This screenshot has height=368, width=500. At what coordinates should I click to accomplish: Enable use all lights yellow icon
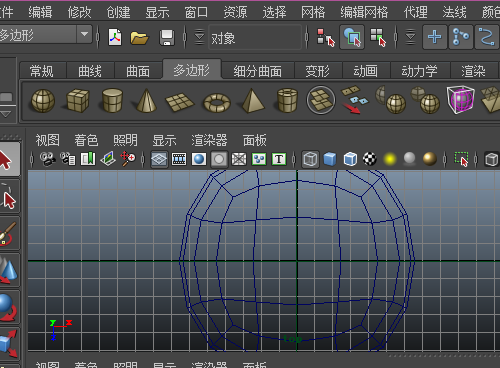point(390,159)
